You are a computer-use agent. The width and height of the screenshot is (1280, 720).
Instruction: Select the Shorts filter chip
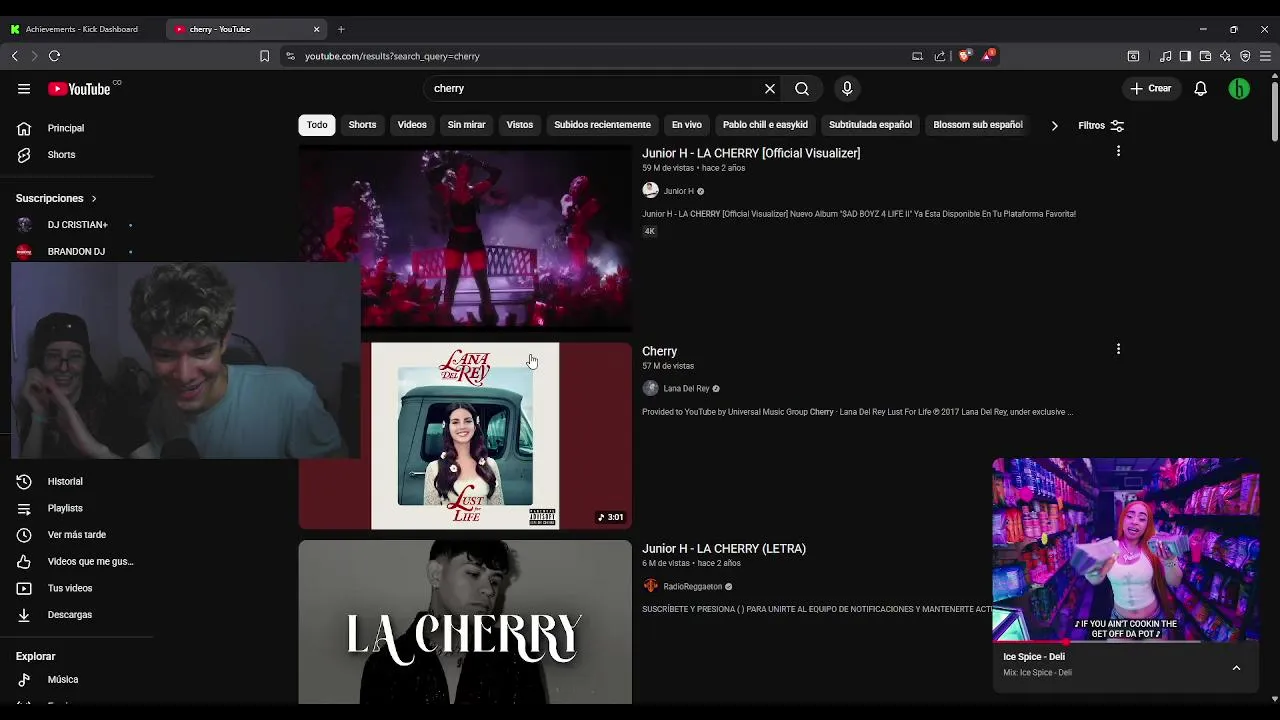[x=362, y=125]
